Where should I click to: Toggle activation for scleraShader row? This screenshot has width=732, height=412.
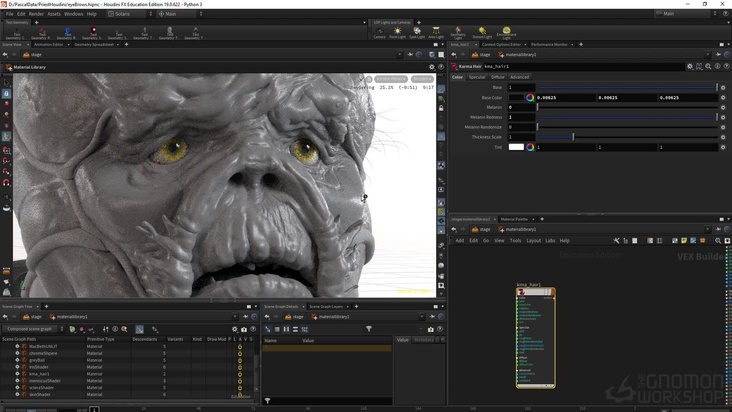click(x=240, y=387)
